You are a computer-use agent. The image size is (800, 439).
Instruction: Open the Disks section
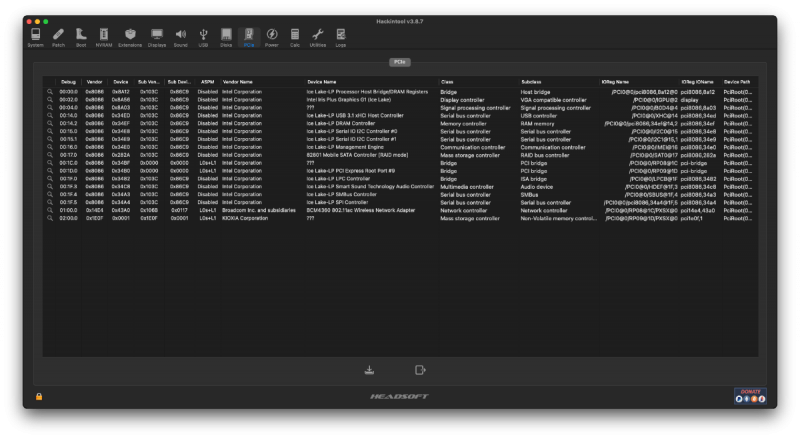point(226,37)
